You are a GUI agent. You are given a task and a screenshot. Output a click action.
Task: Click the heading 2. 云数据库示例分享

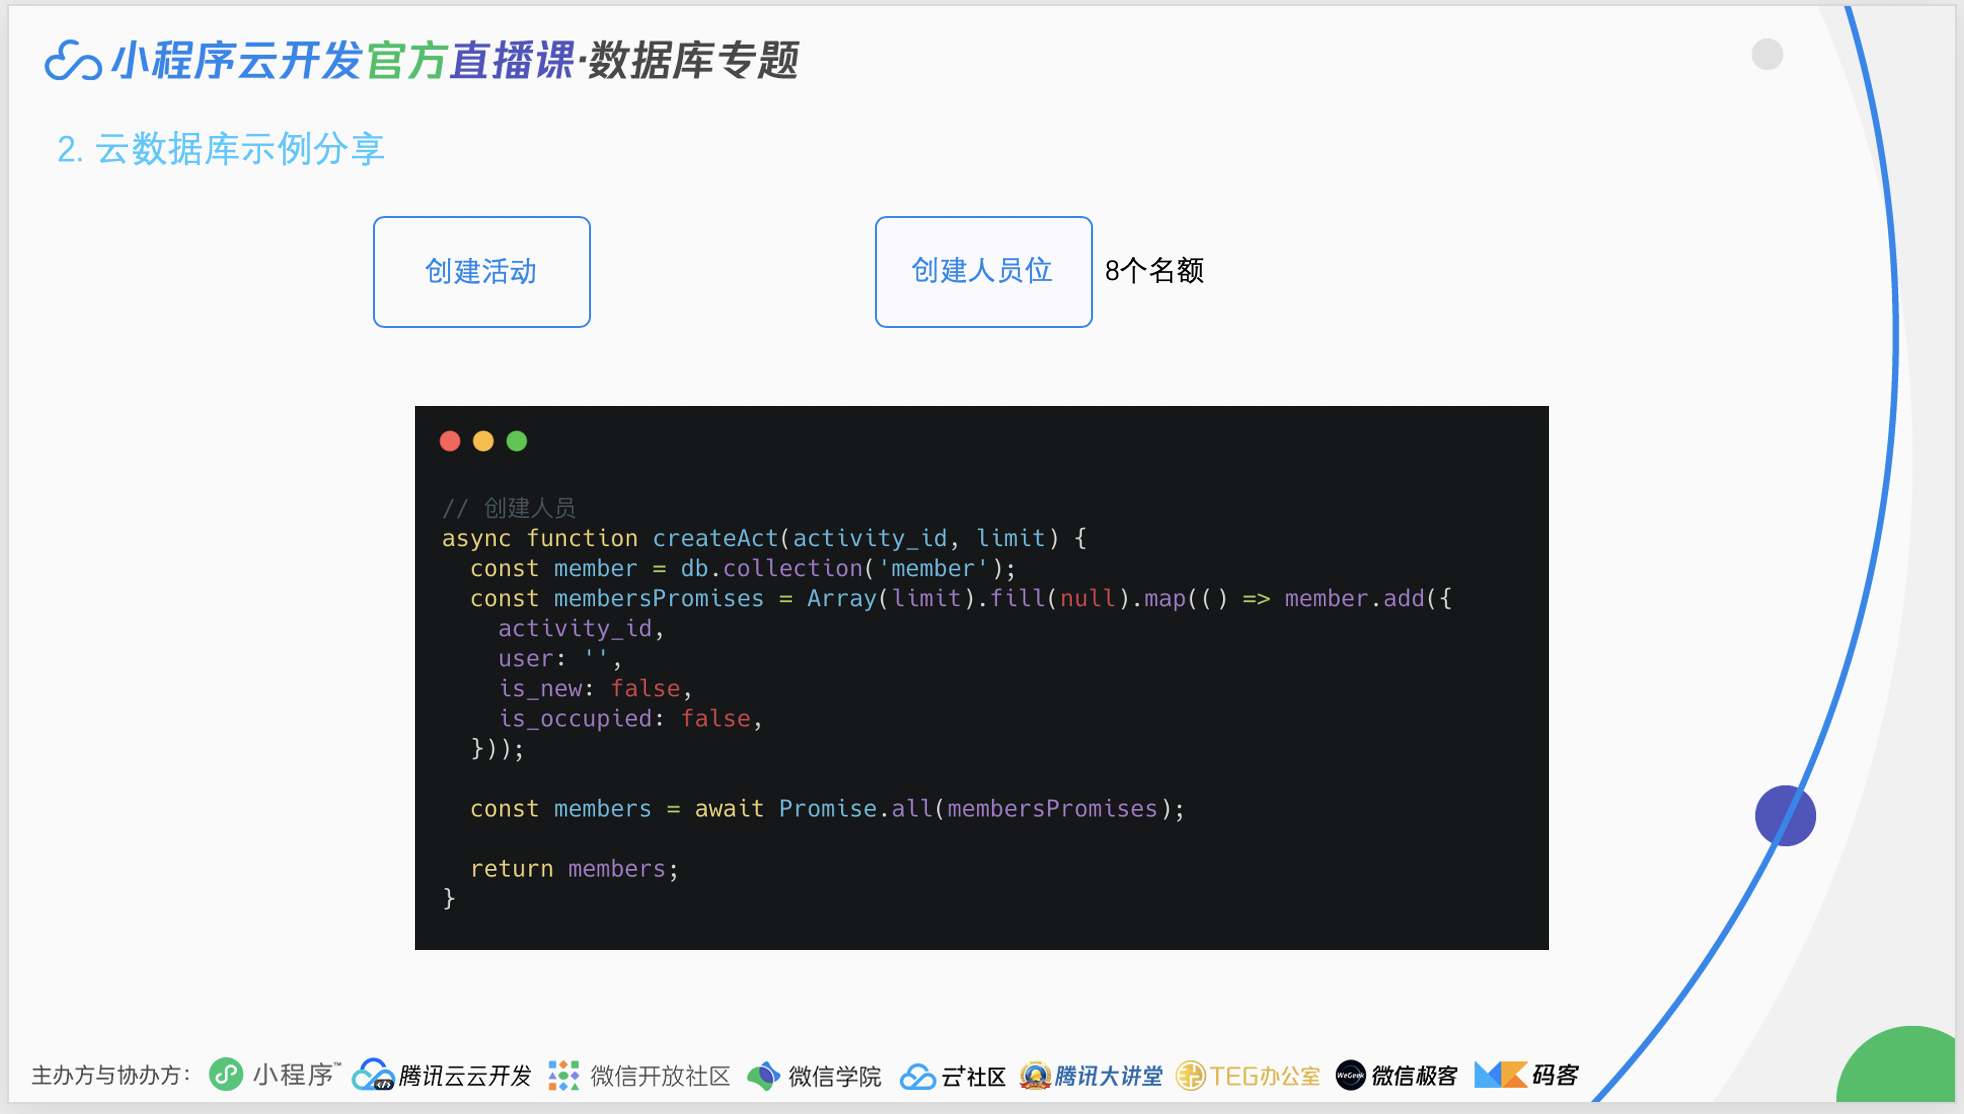pos(221,149)
